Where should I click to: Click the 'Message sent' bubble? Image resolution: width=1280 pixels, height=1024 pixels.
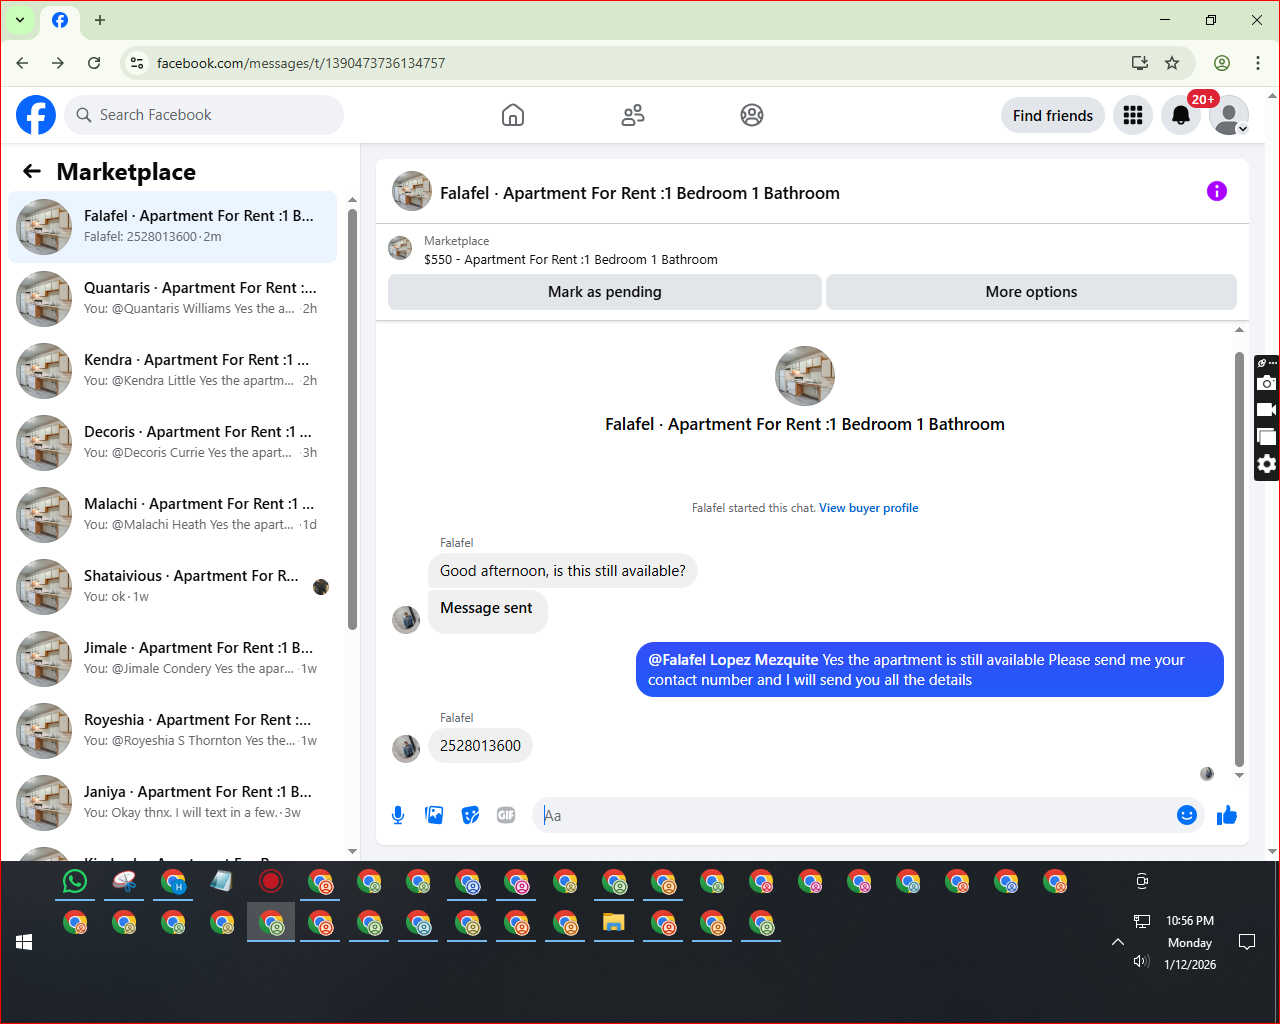pyautogui.click(x=487, y=611)
